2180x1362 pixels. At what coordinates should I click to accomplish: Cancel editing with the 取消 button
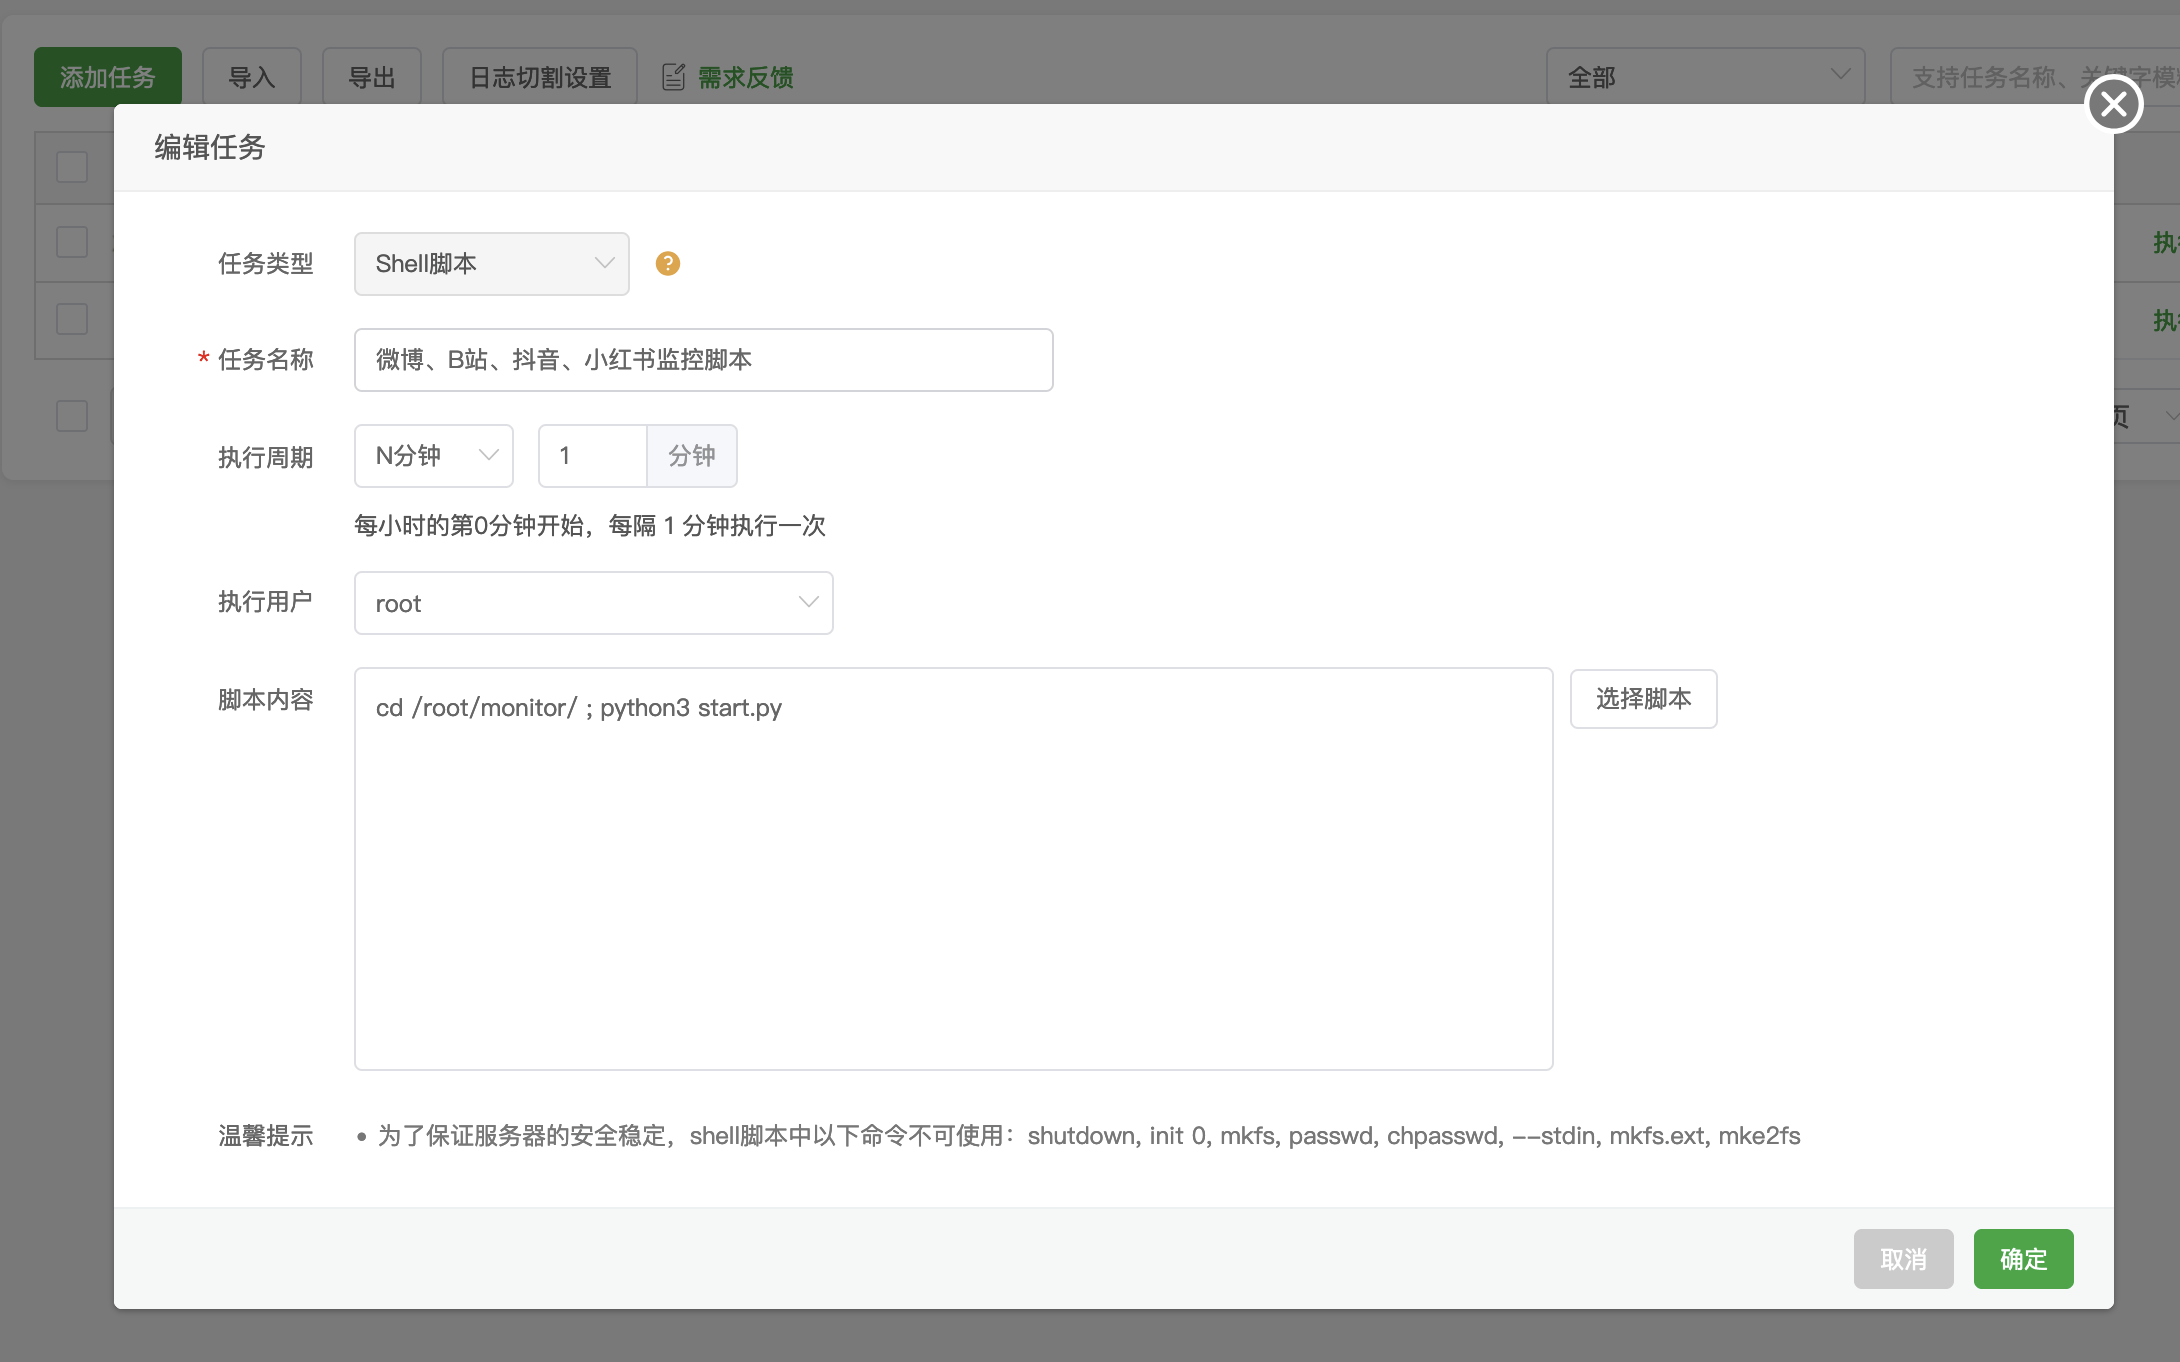point(1903,1259)
